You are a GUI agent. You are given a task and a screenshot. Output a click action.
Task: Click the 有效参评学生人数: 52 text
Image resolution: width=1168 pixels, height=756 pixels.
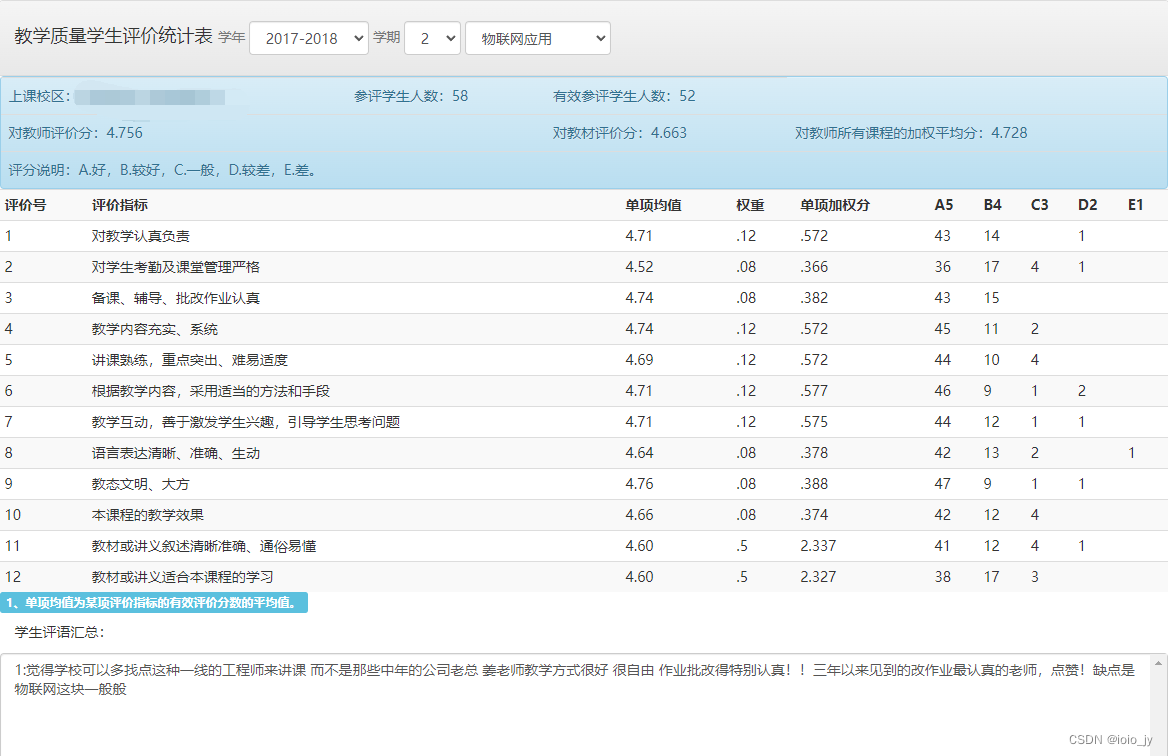tap(624, 96)
